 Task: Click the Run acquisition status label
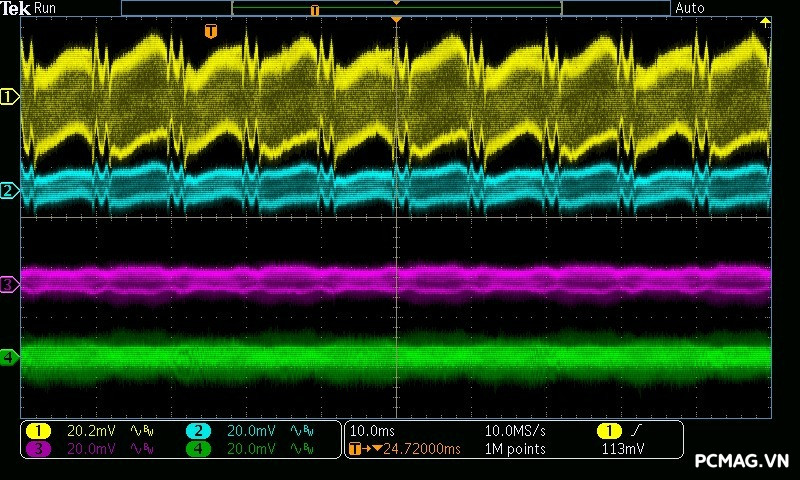coord(45,8)
